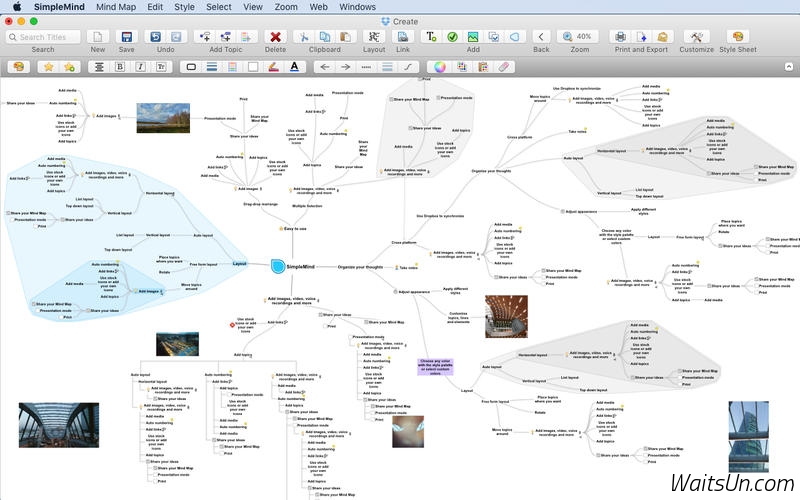This screenshot has width=800, height=500.
Task: Open the Customize toolbar tools
Action: (696, 37)
